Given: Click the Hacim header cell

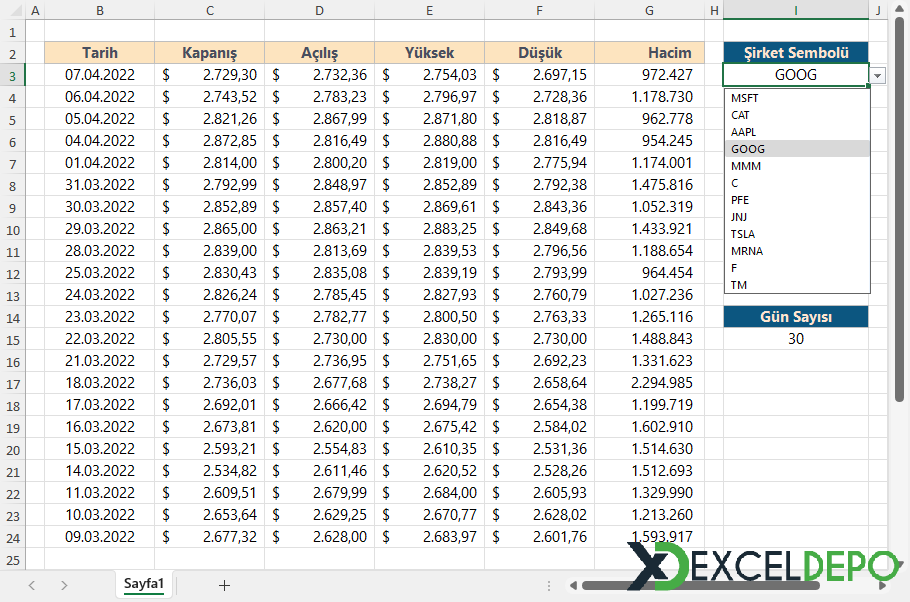Looking at the screenshot, I should (649, 53).
